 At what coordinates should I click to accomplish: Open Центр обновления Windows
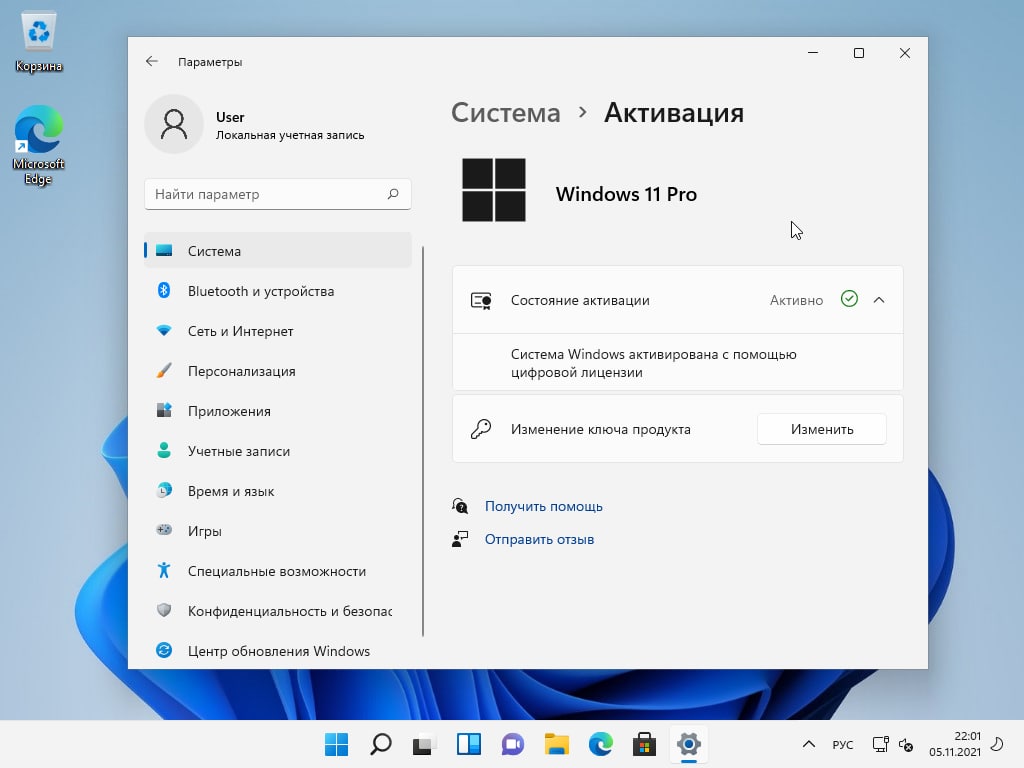(278, 650)
